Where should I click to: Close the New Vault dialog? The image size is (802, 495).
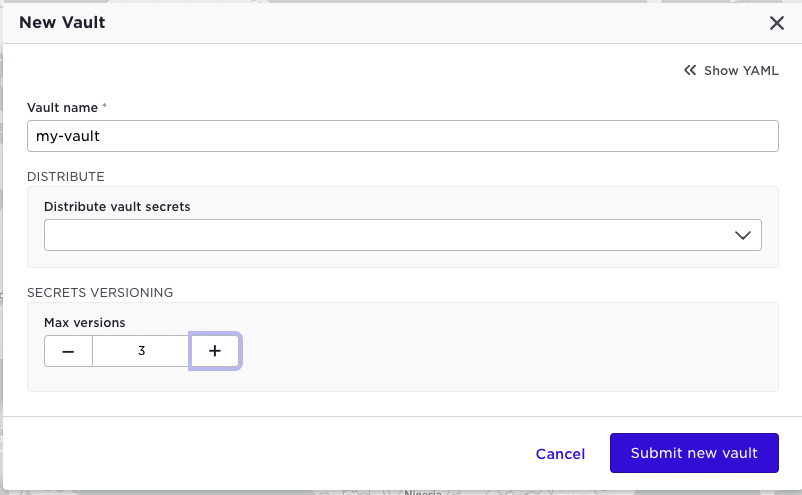[776, 23]
